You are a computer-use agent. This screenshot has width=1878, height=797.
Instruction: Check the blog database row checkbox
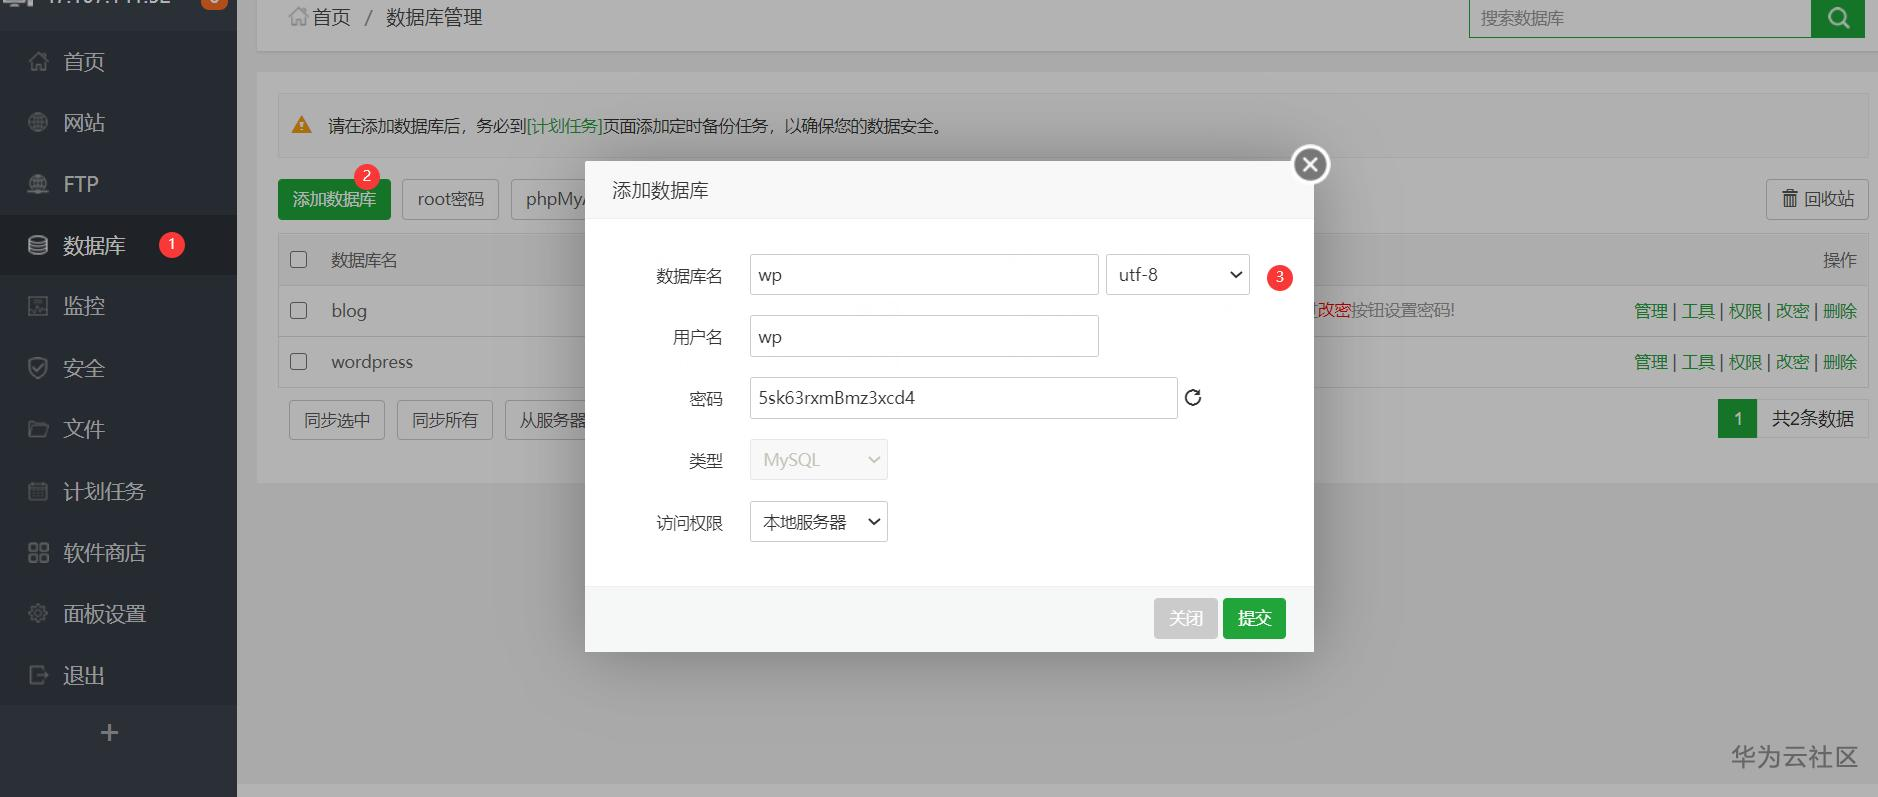tap(298, 310)
